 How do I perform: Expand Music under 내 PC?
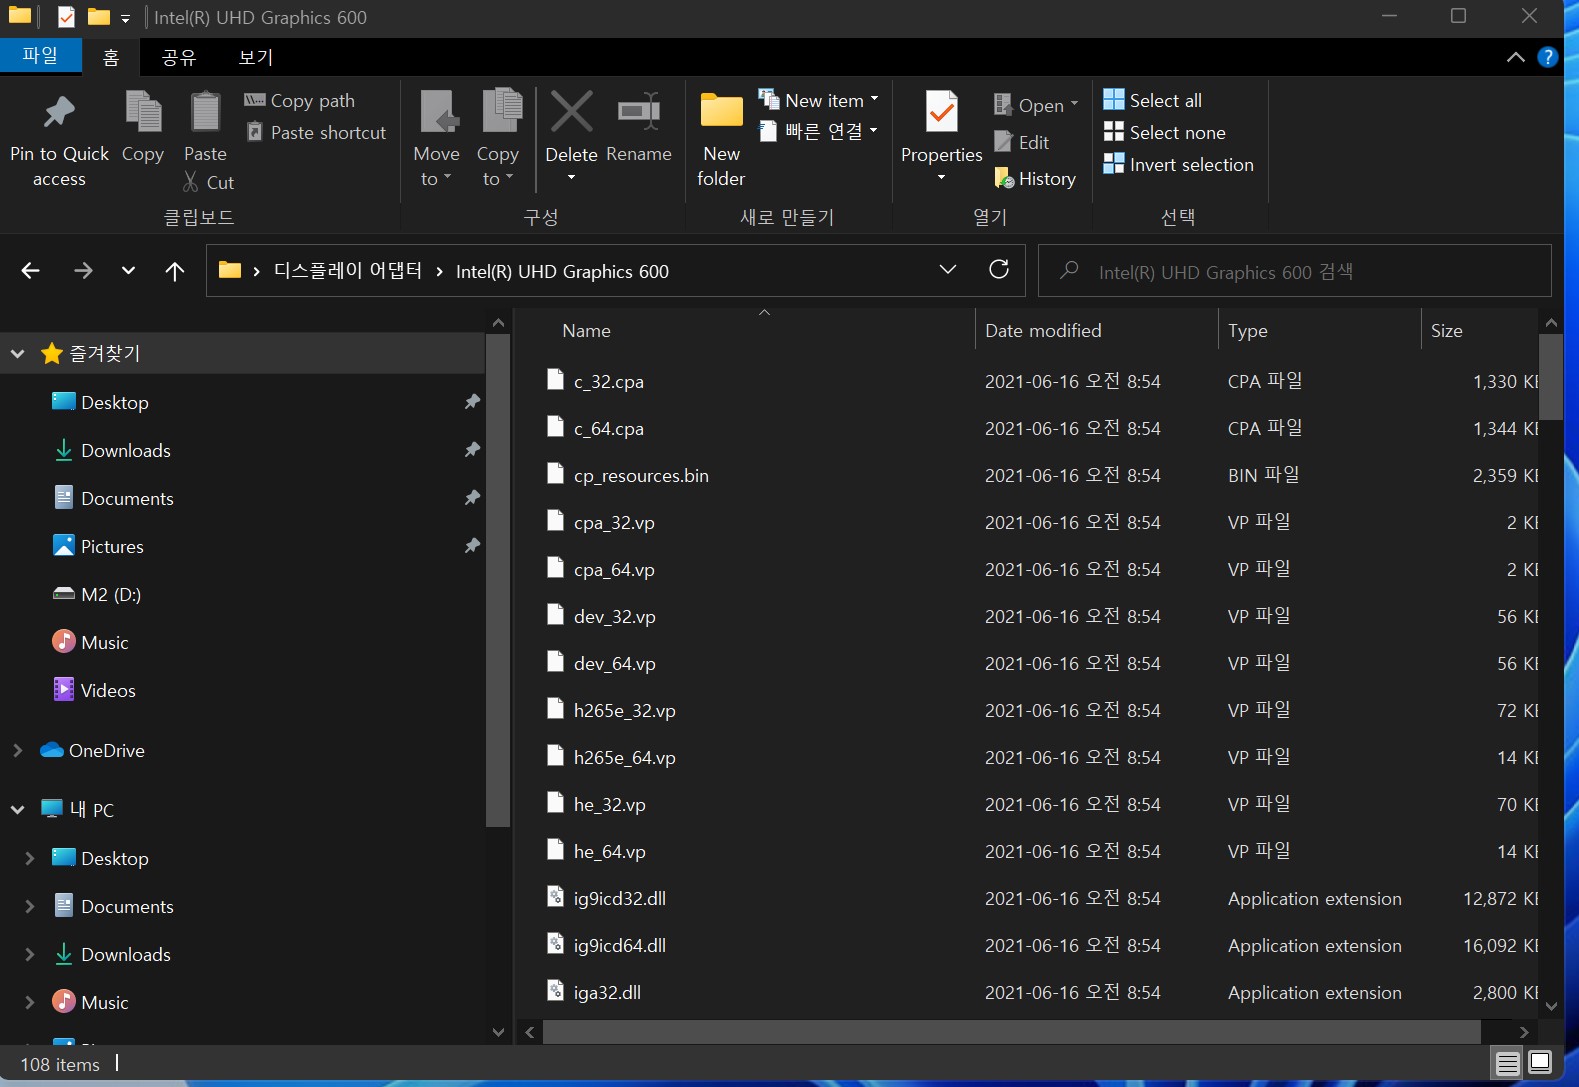point(29,1002)
